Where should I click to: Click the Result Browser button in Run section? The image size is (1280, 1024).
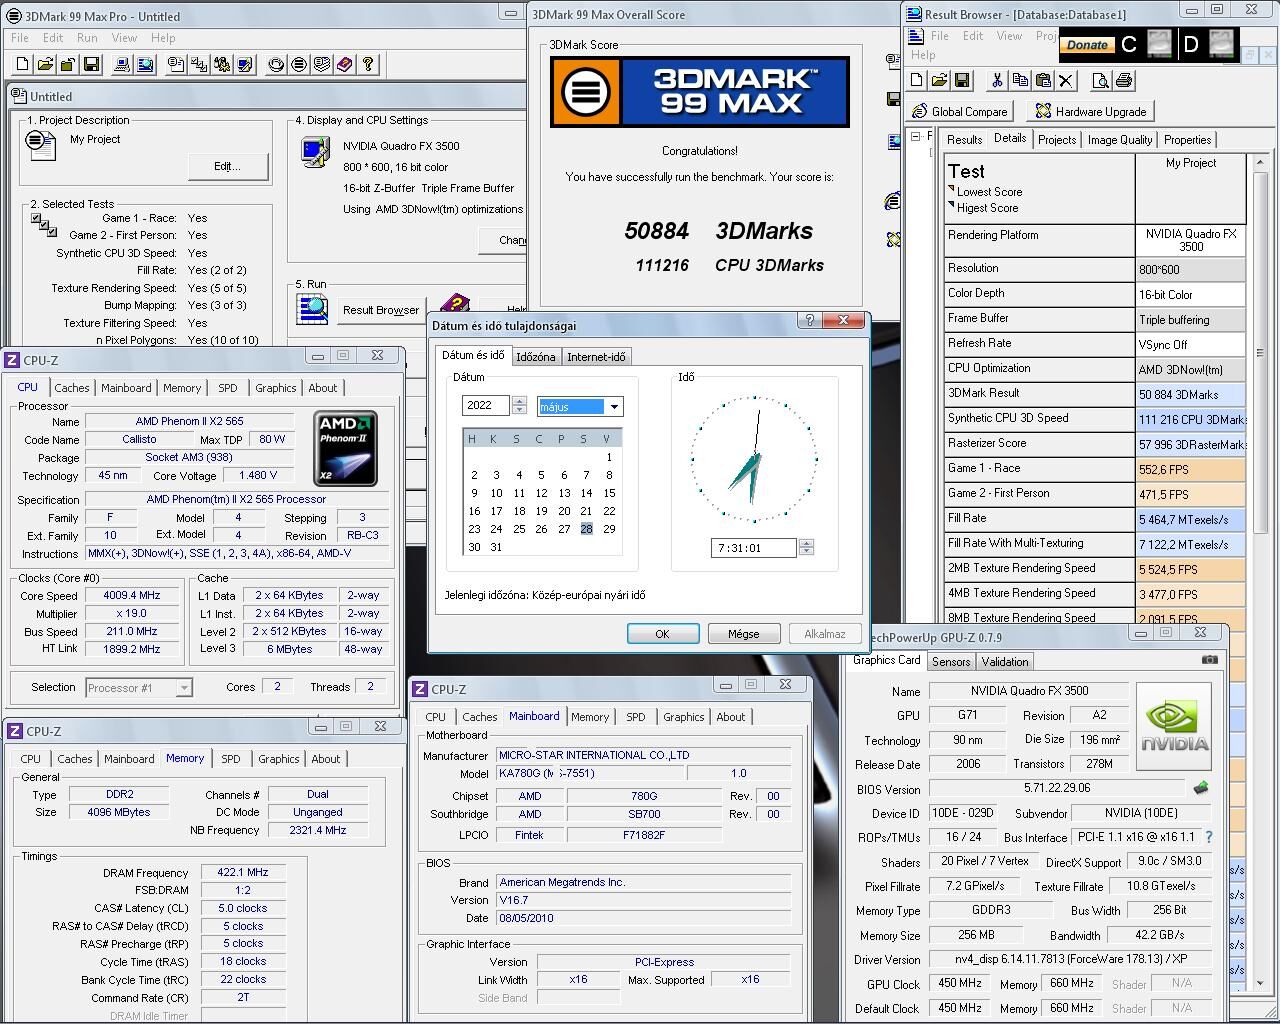click(381, 310)
